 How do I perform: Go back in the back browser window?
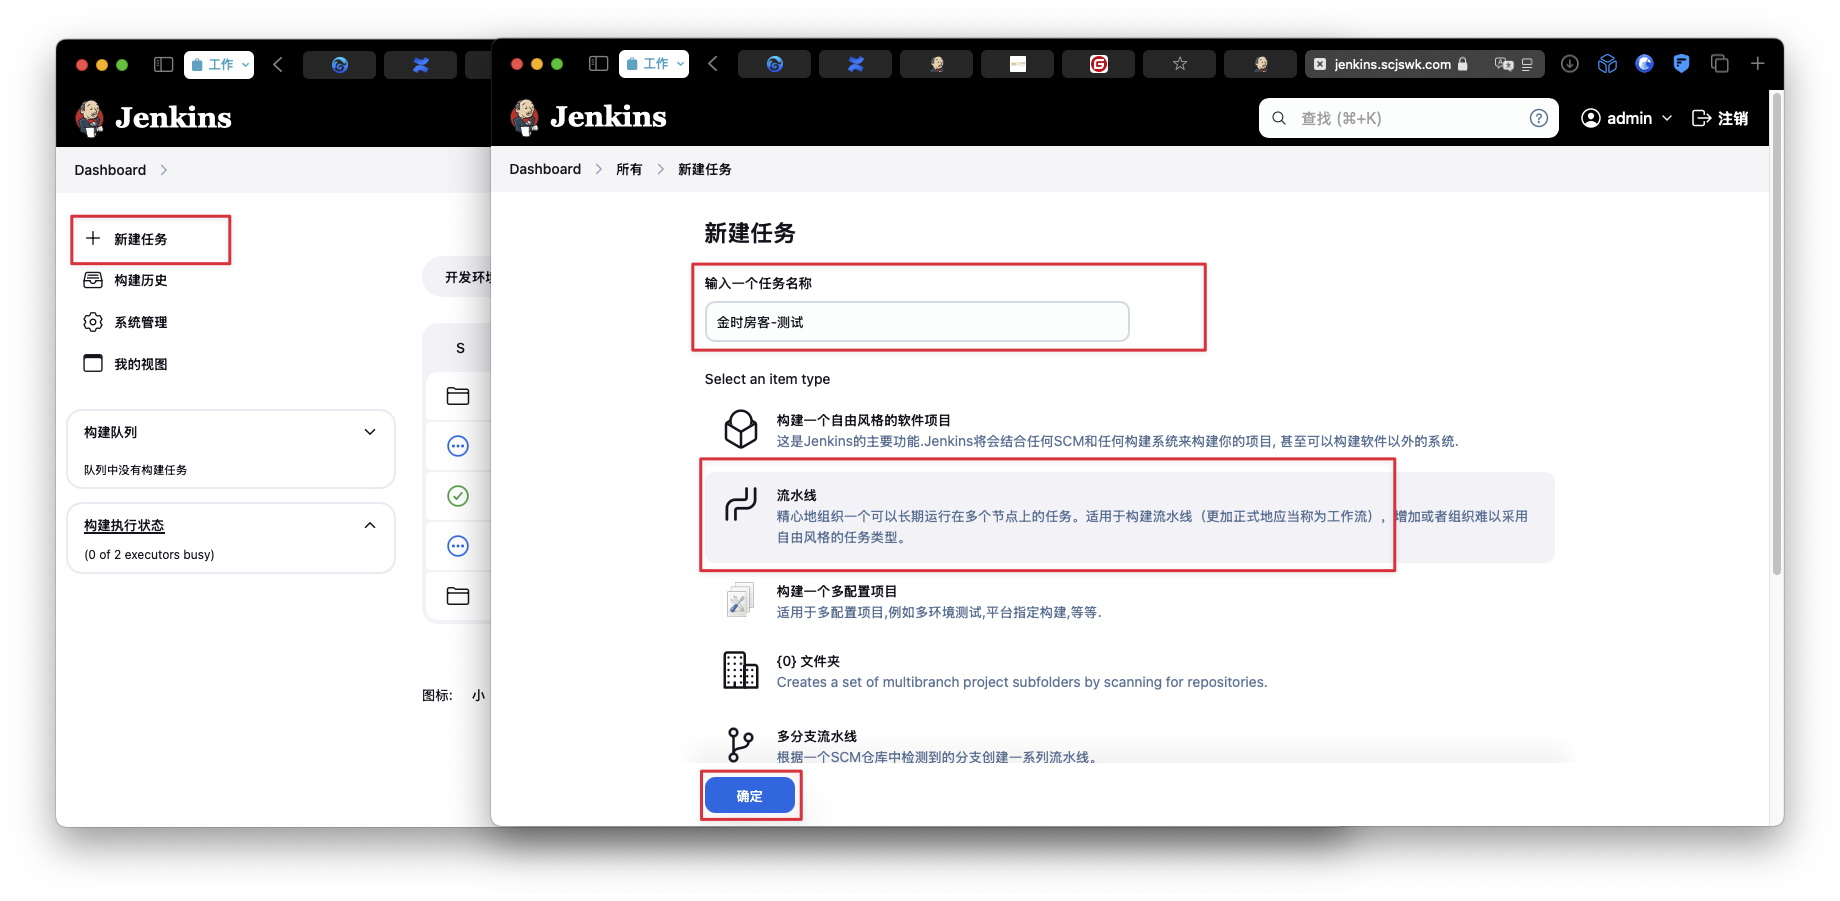[x=278, y=64]
